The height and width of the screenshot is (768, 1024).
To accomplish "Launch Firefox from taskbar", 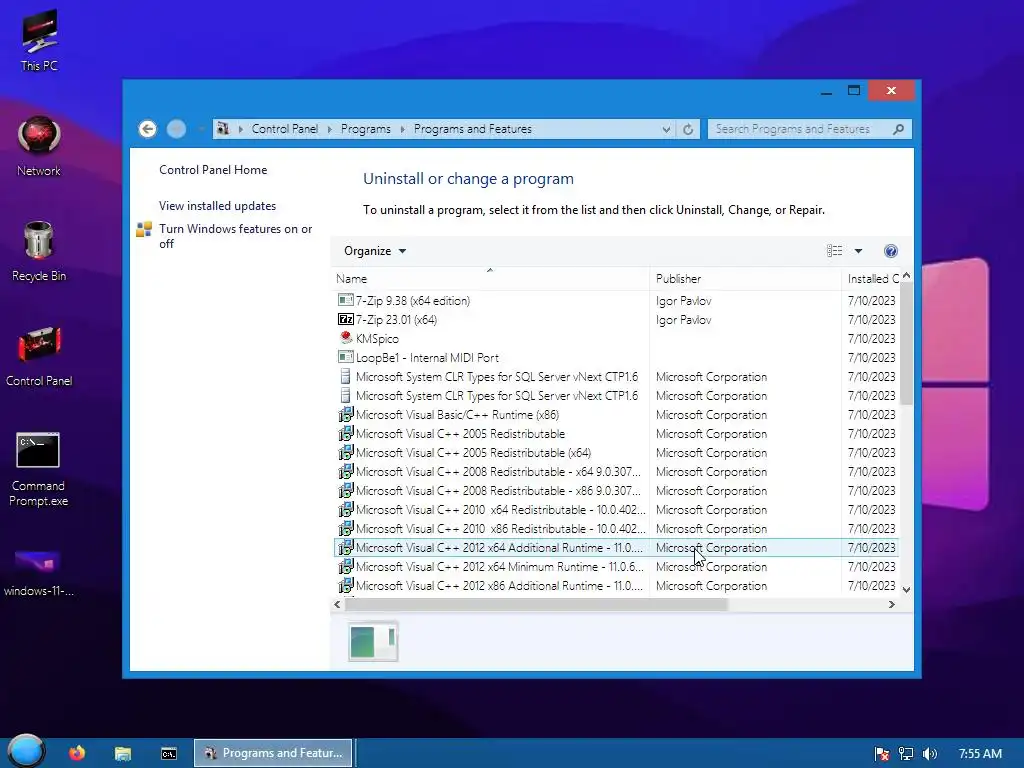I will [77, 753].
